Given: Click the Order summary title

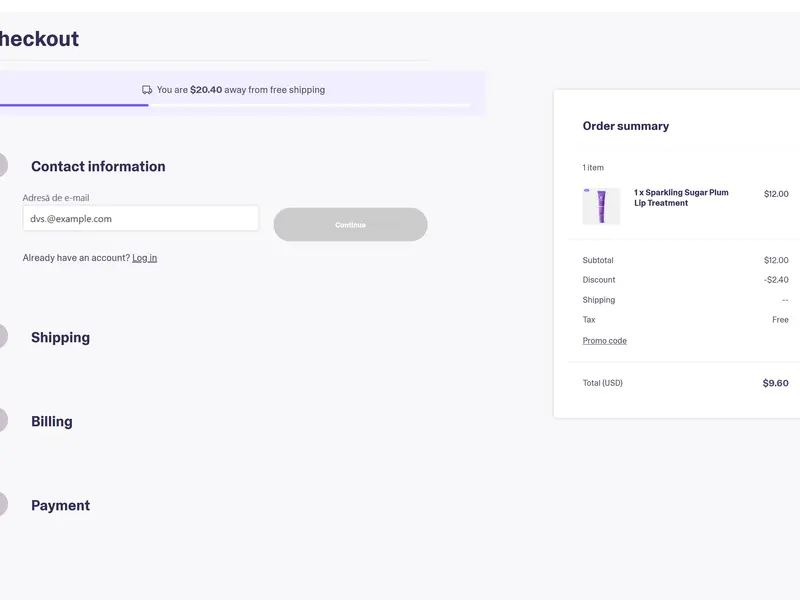Looking at the screenshot, I should 625,126.
